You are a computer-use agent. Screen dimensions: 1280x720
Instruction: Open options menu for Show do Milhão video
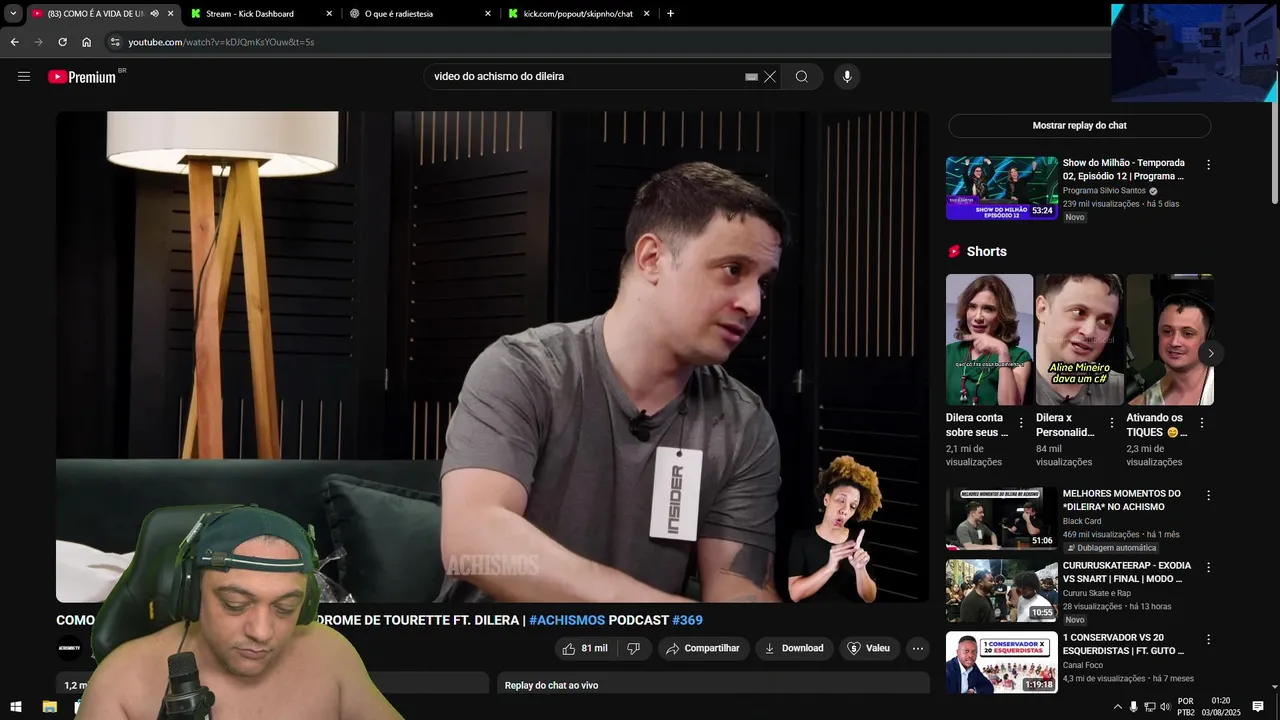(x=1208, y=164)
